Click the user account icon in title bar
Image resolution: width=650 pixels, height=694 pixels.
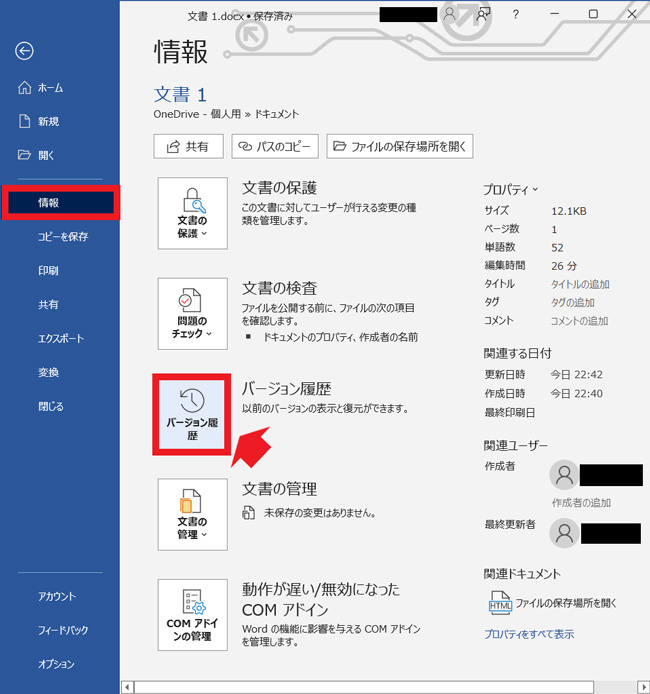[450, 14]
